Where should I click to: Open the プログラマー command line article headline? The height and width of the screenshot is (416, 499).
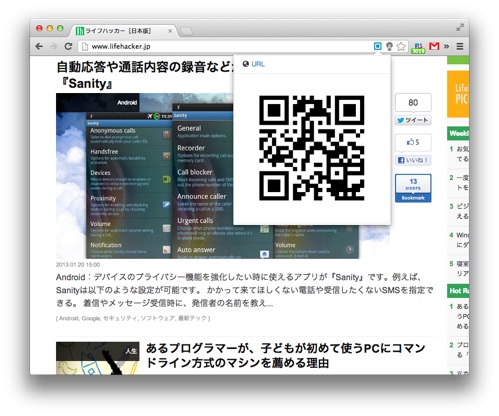[x=285, y=355]
